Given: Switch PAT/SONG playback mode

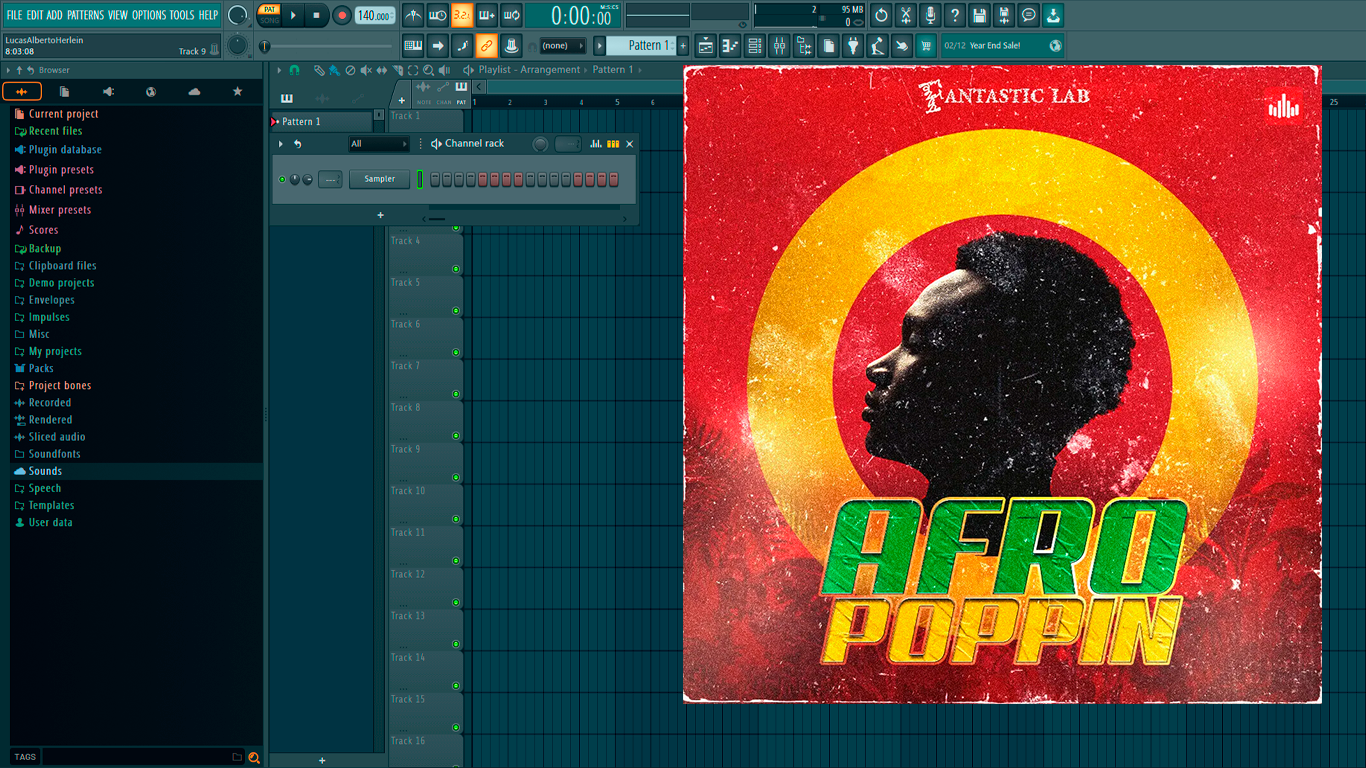Looking at the screenshot, I should pos(270,15).
